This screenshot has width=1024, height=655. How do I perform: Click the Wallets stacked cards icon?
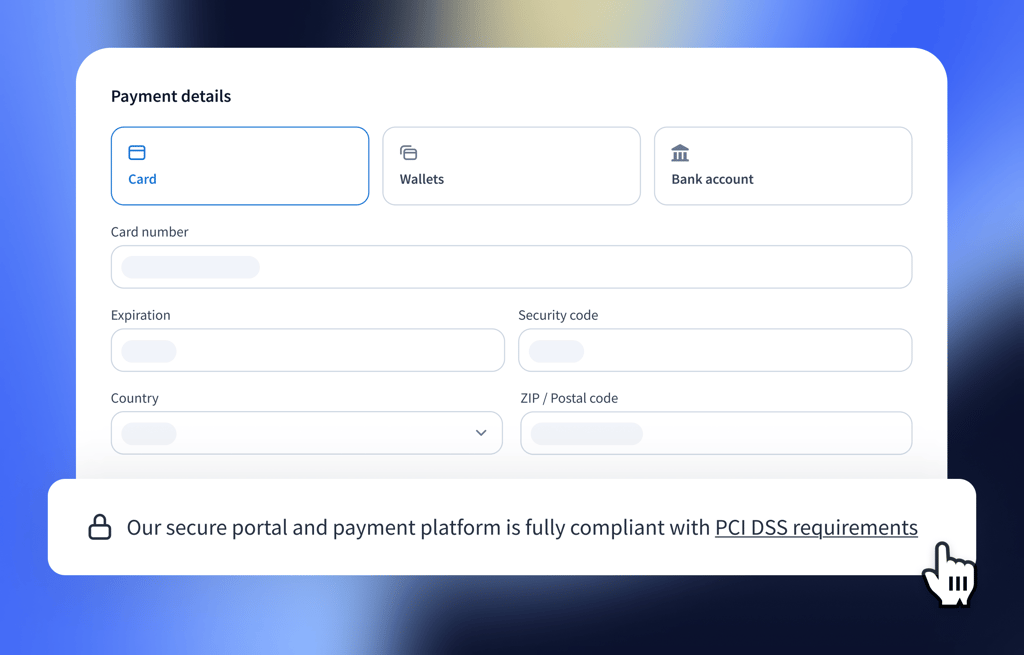[x=408, y=153]
